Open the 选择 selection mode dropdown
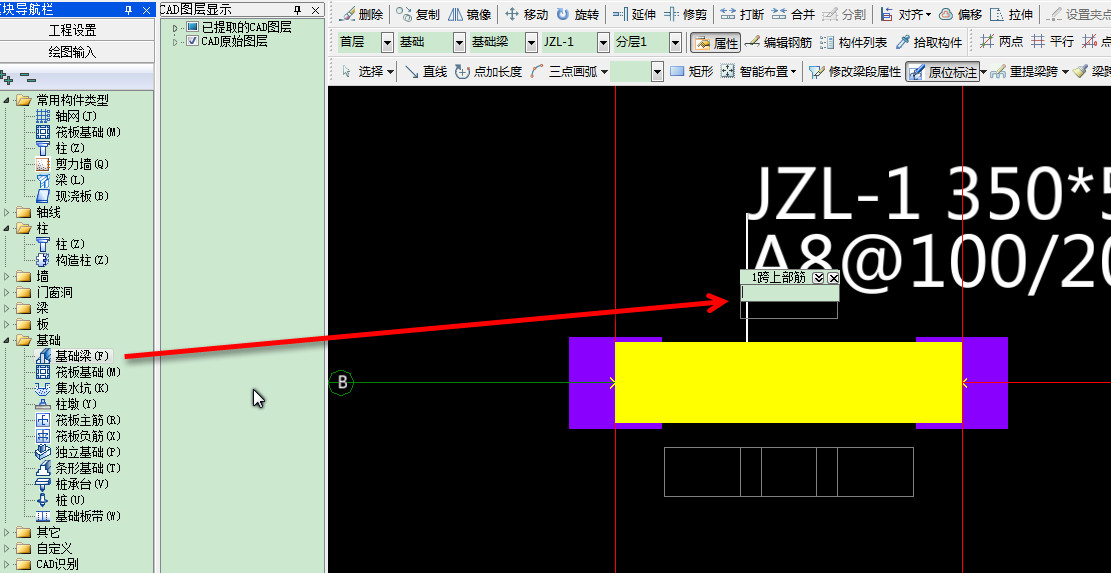 coord(390,72)
